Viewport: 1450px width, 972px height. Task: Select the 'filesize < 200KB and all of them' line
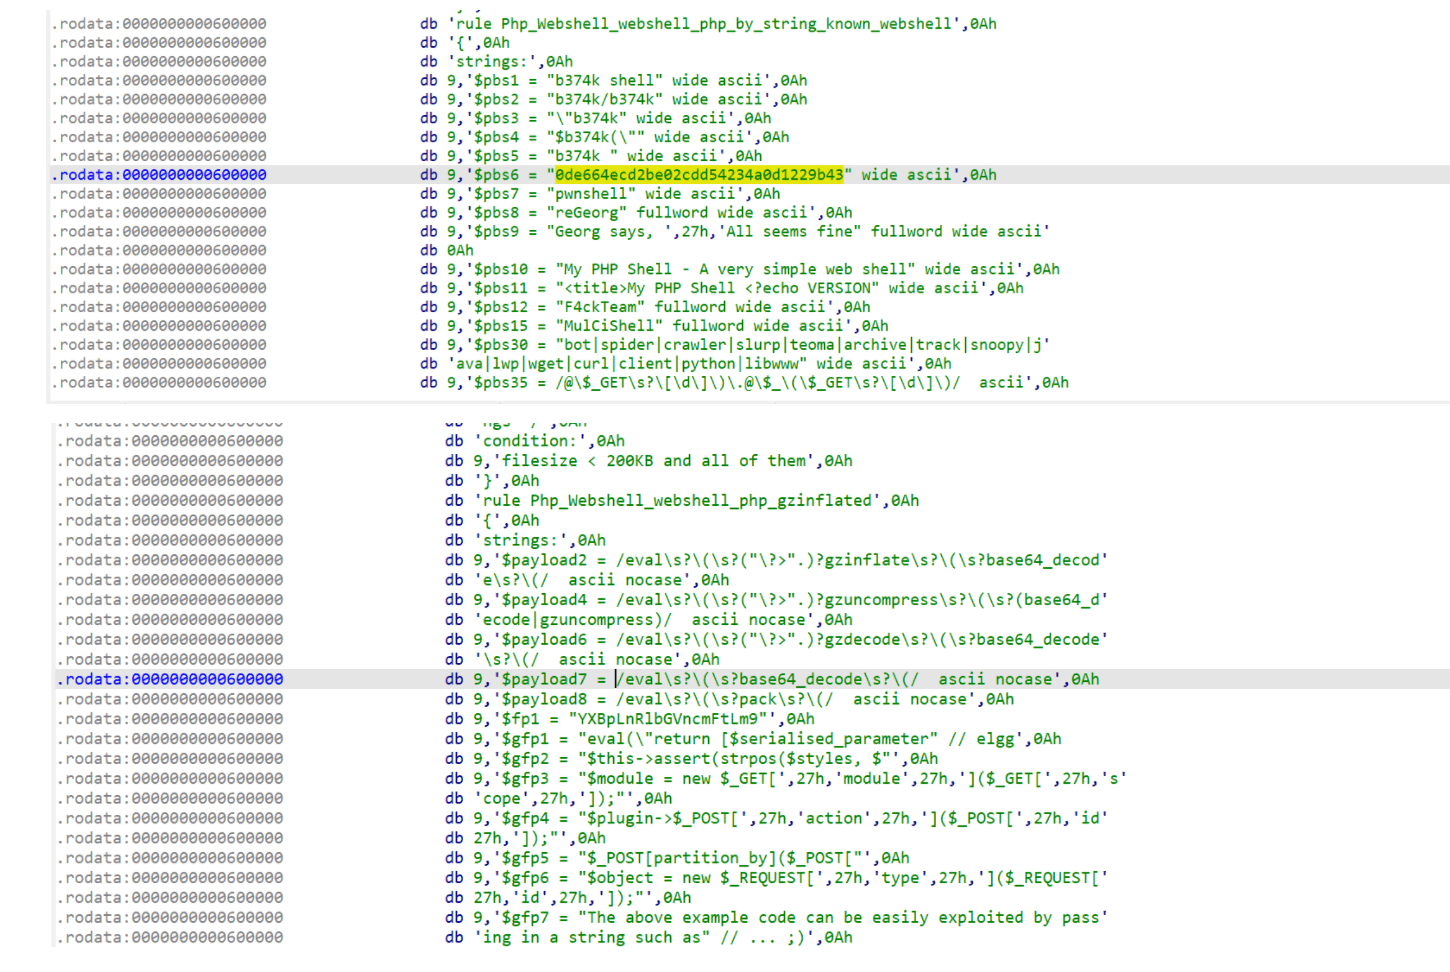pos(663,461)
